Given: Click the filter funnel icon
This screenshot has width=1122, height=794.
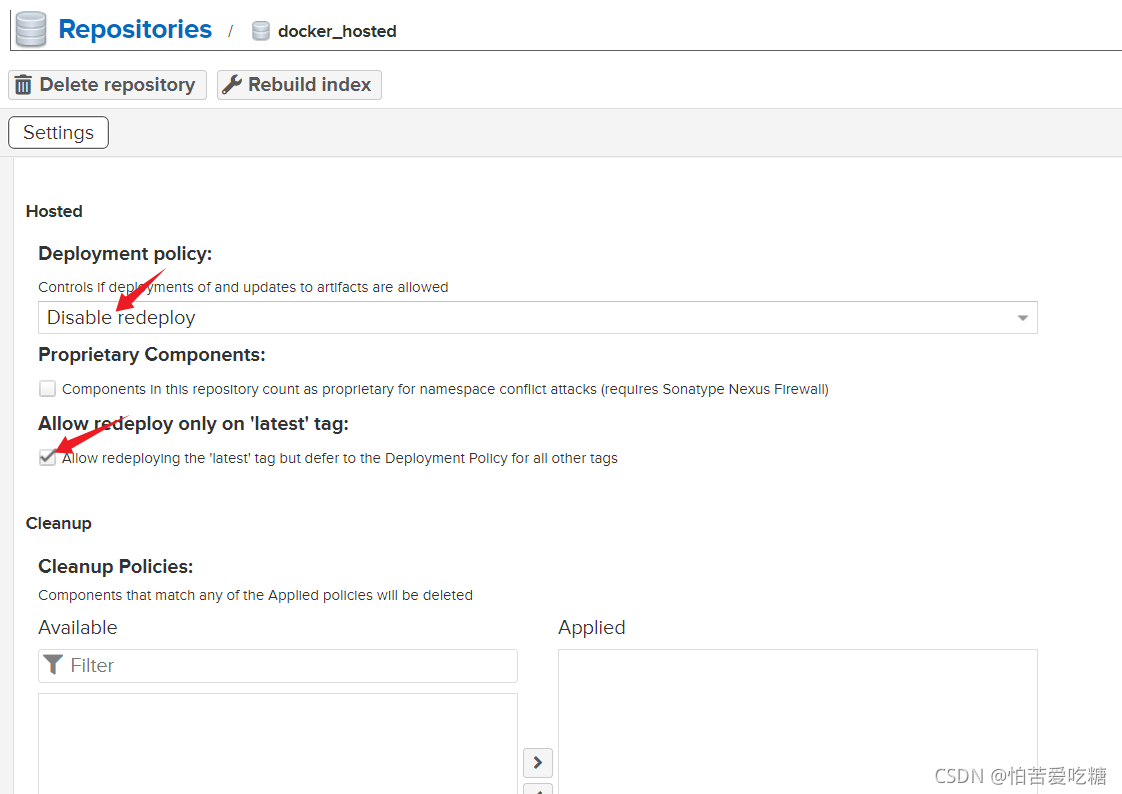Looking at the screenshot, I should (x=53, y=665).
